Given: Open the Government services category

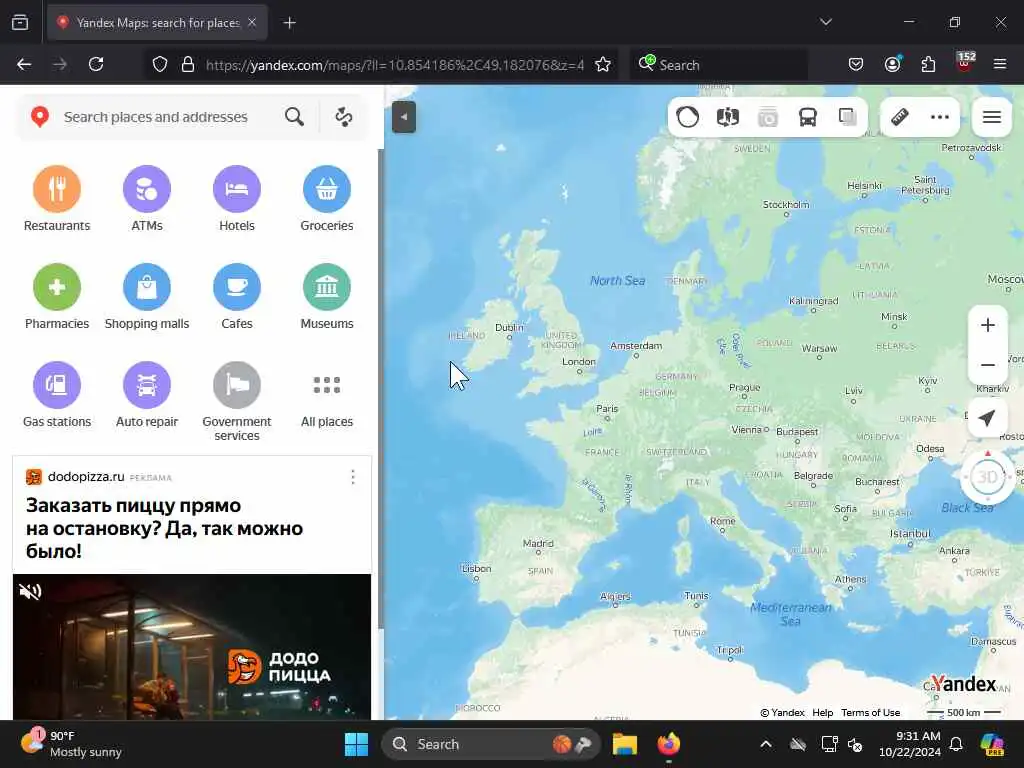Looking at the screenshot, I should point(236,402).
